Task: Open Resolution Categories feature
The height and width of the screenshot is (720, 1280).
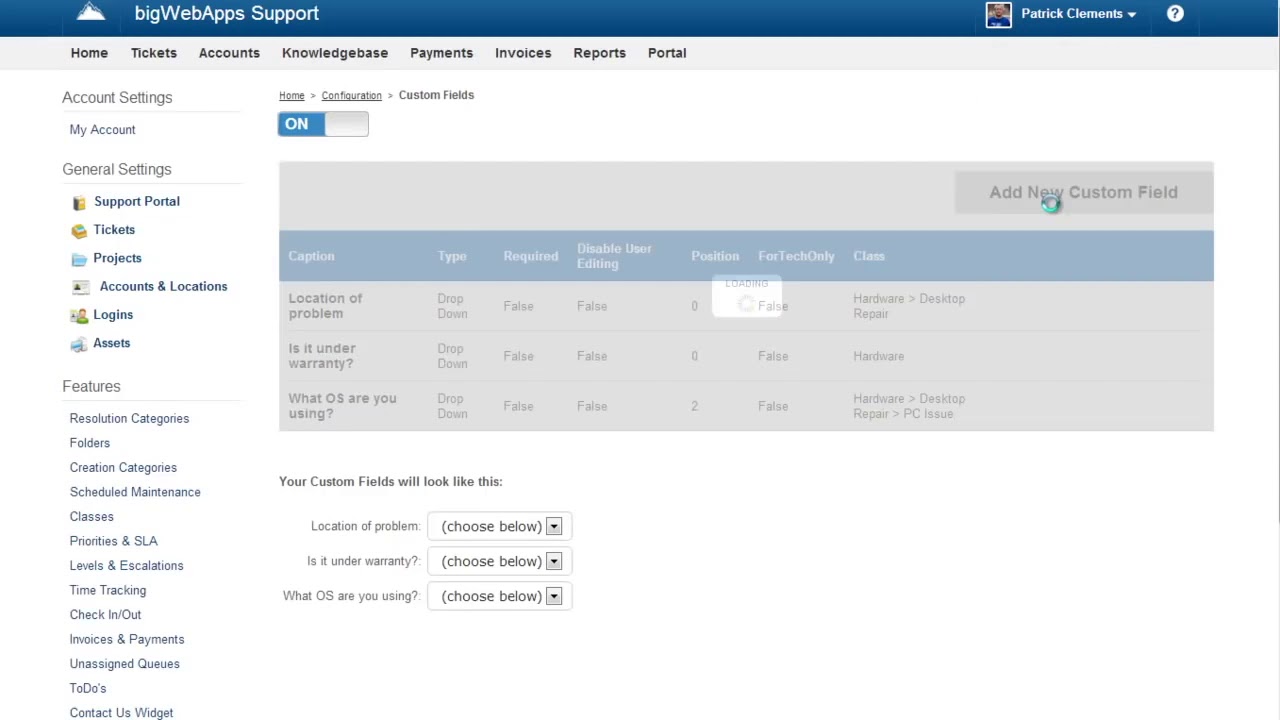Action: [129, 419]
